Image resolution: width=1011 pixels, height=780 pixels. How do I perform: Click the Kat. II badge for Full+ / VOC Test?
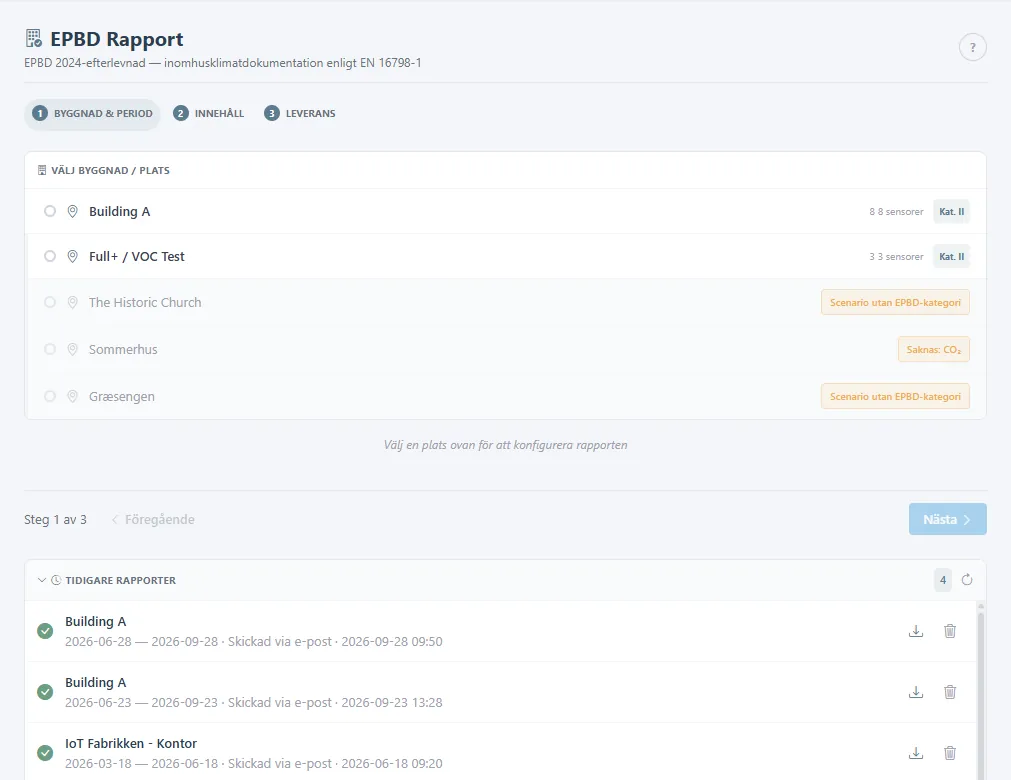[x=952, y=257]
